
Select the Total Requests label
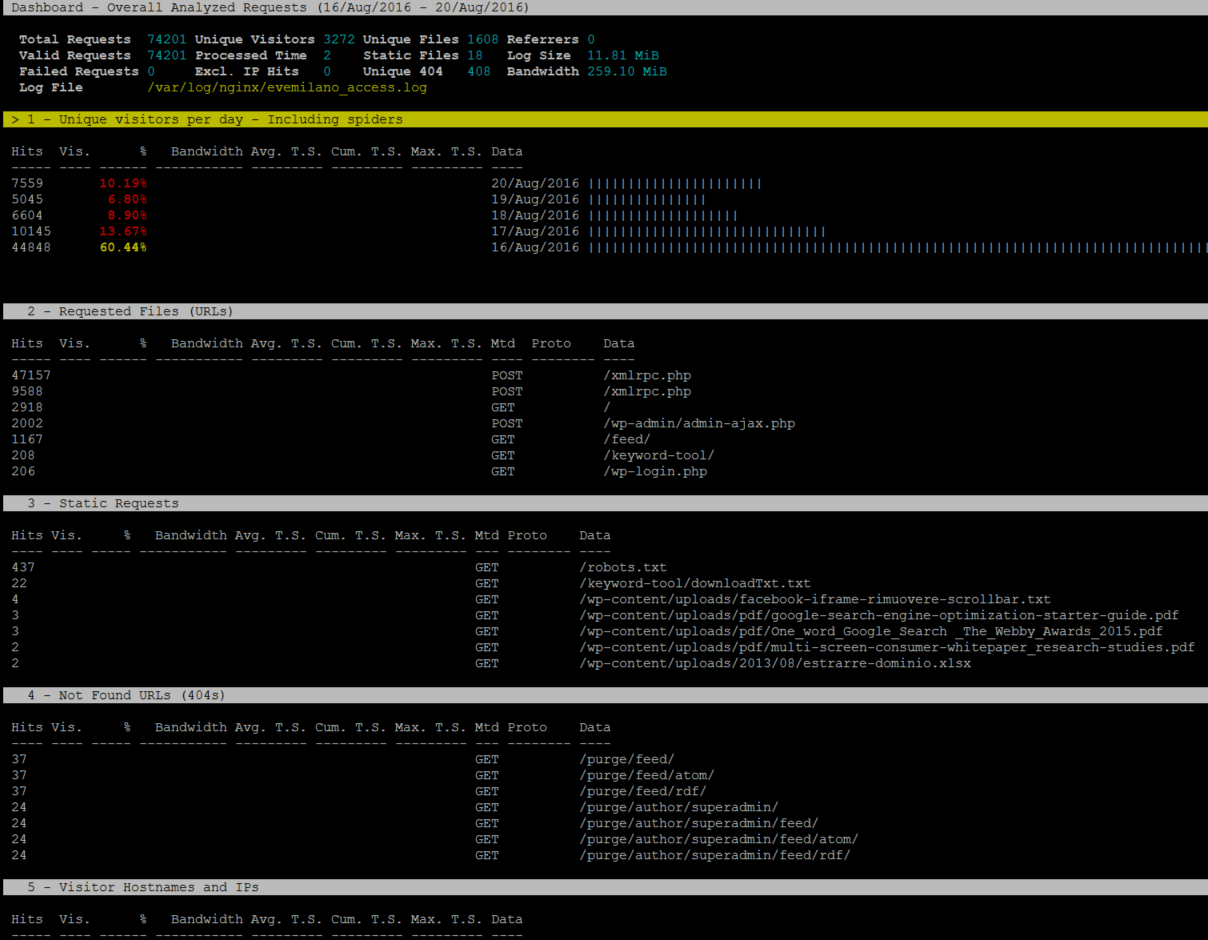click(75, 40)
